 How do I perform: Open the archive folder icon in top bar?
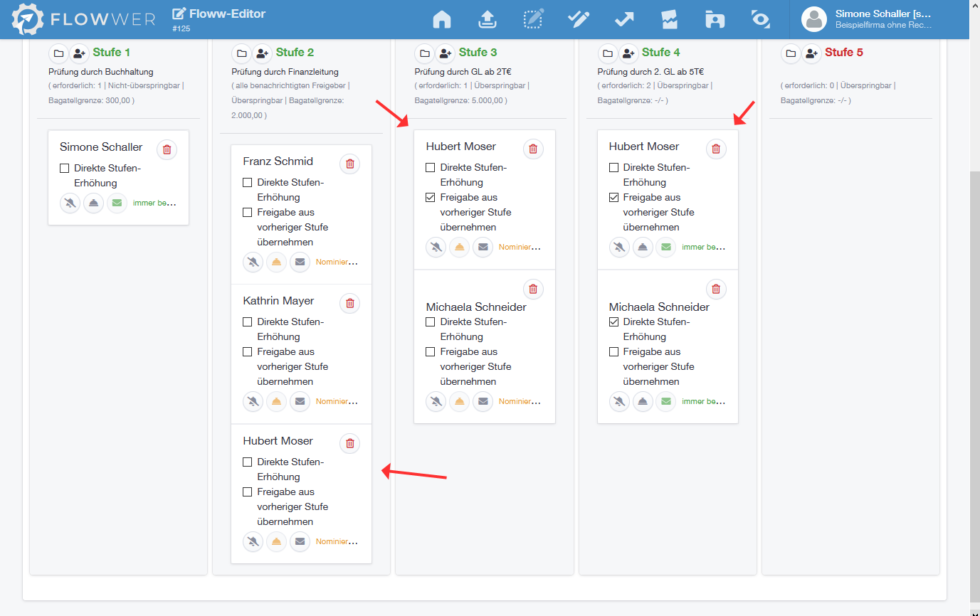click(x=715, y=19)
